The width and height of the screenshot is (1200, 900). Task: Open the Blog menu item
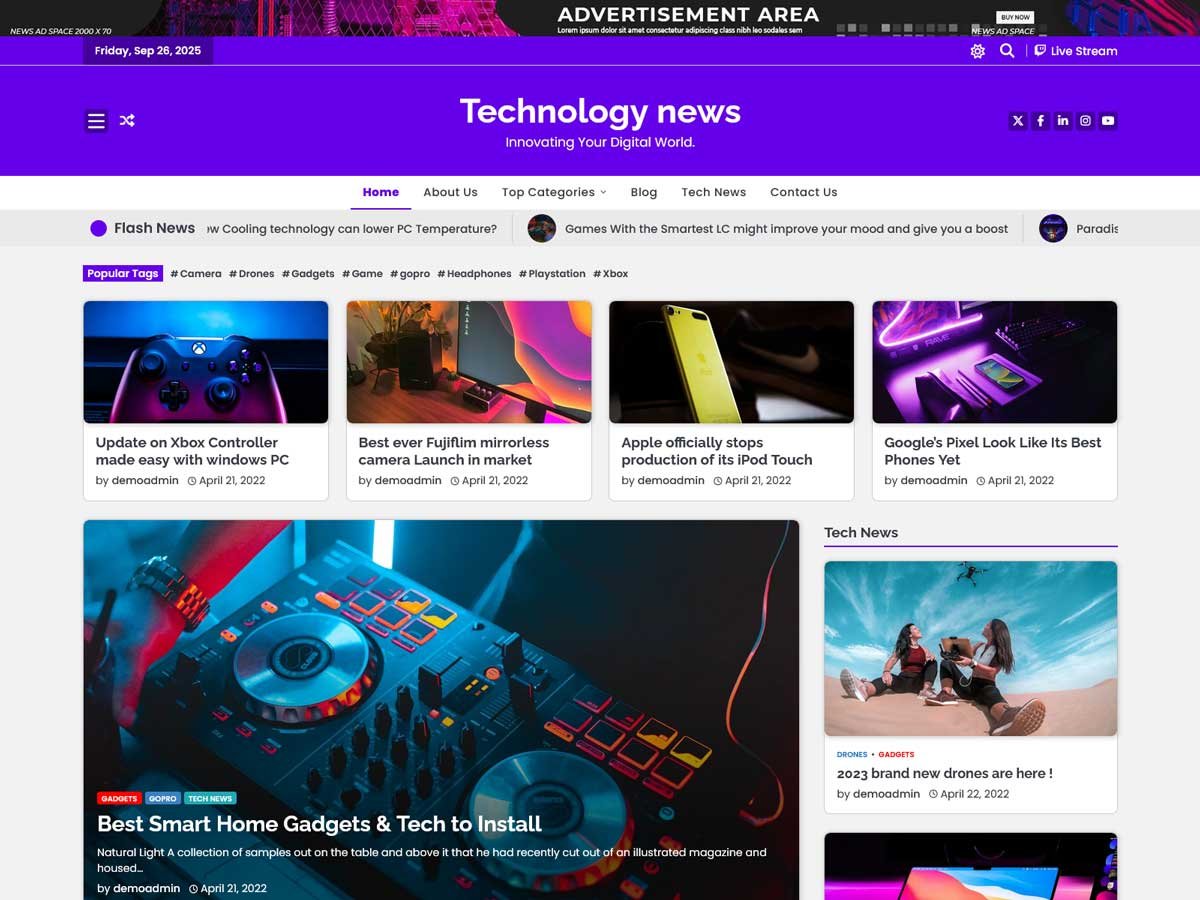(x=644, y=192)
